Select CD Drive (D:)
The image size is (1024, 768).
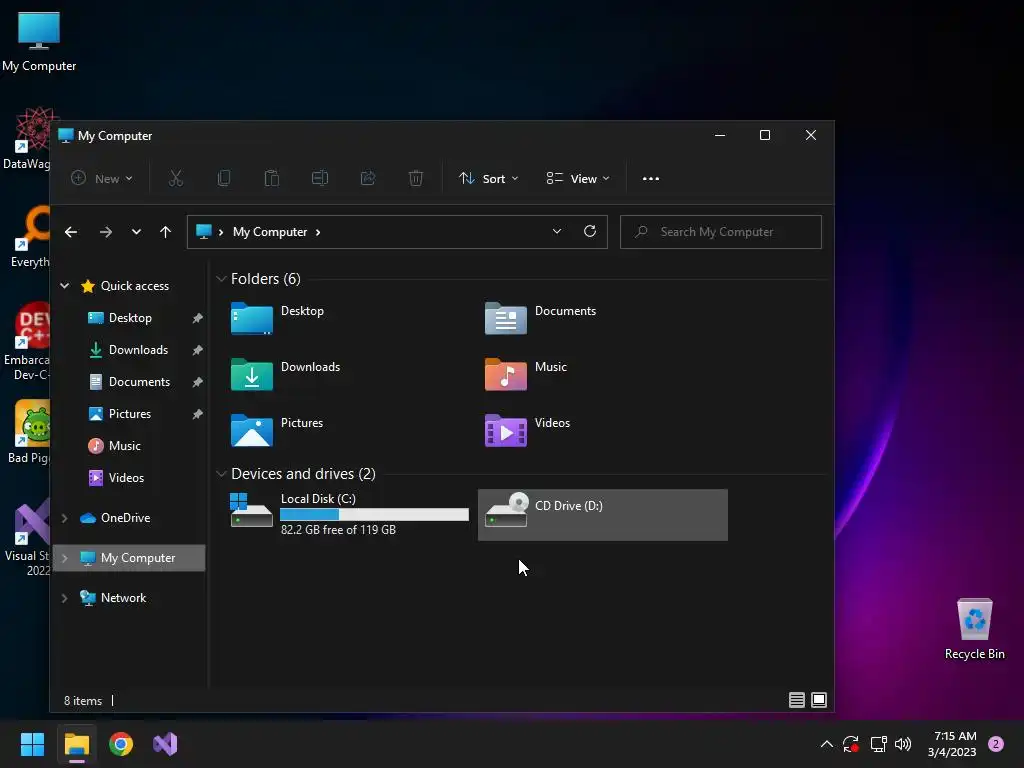pyautogui.click(x=603, y=515)
